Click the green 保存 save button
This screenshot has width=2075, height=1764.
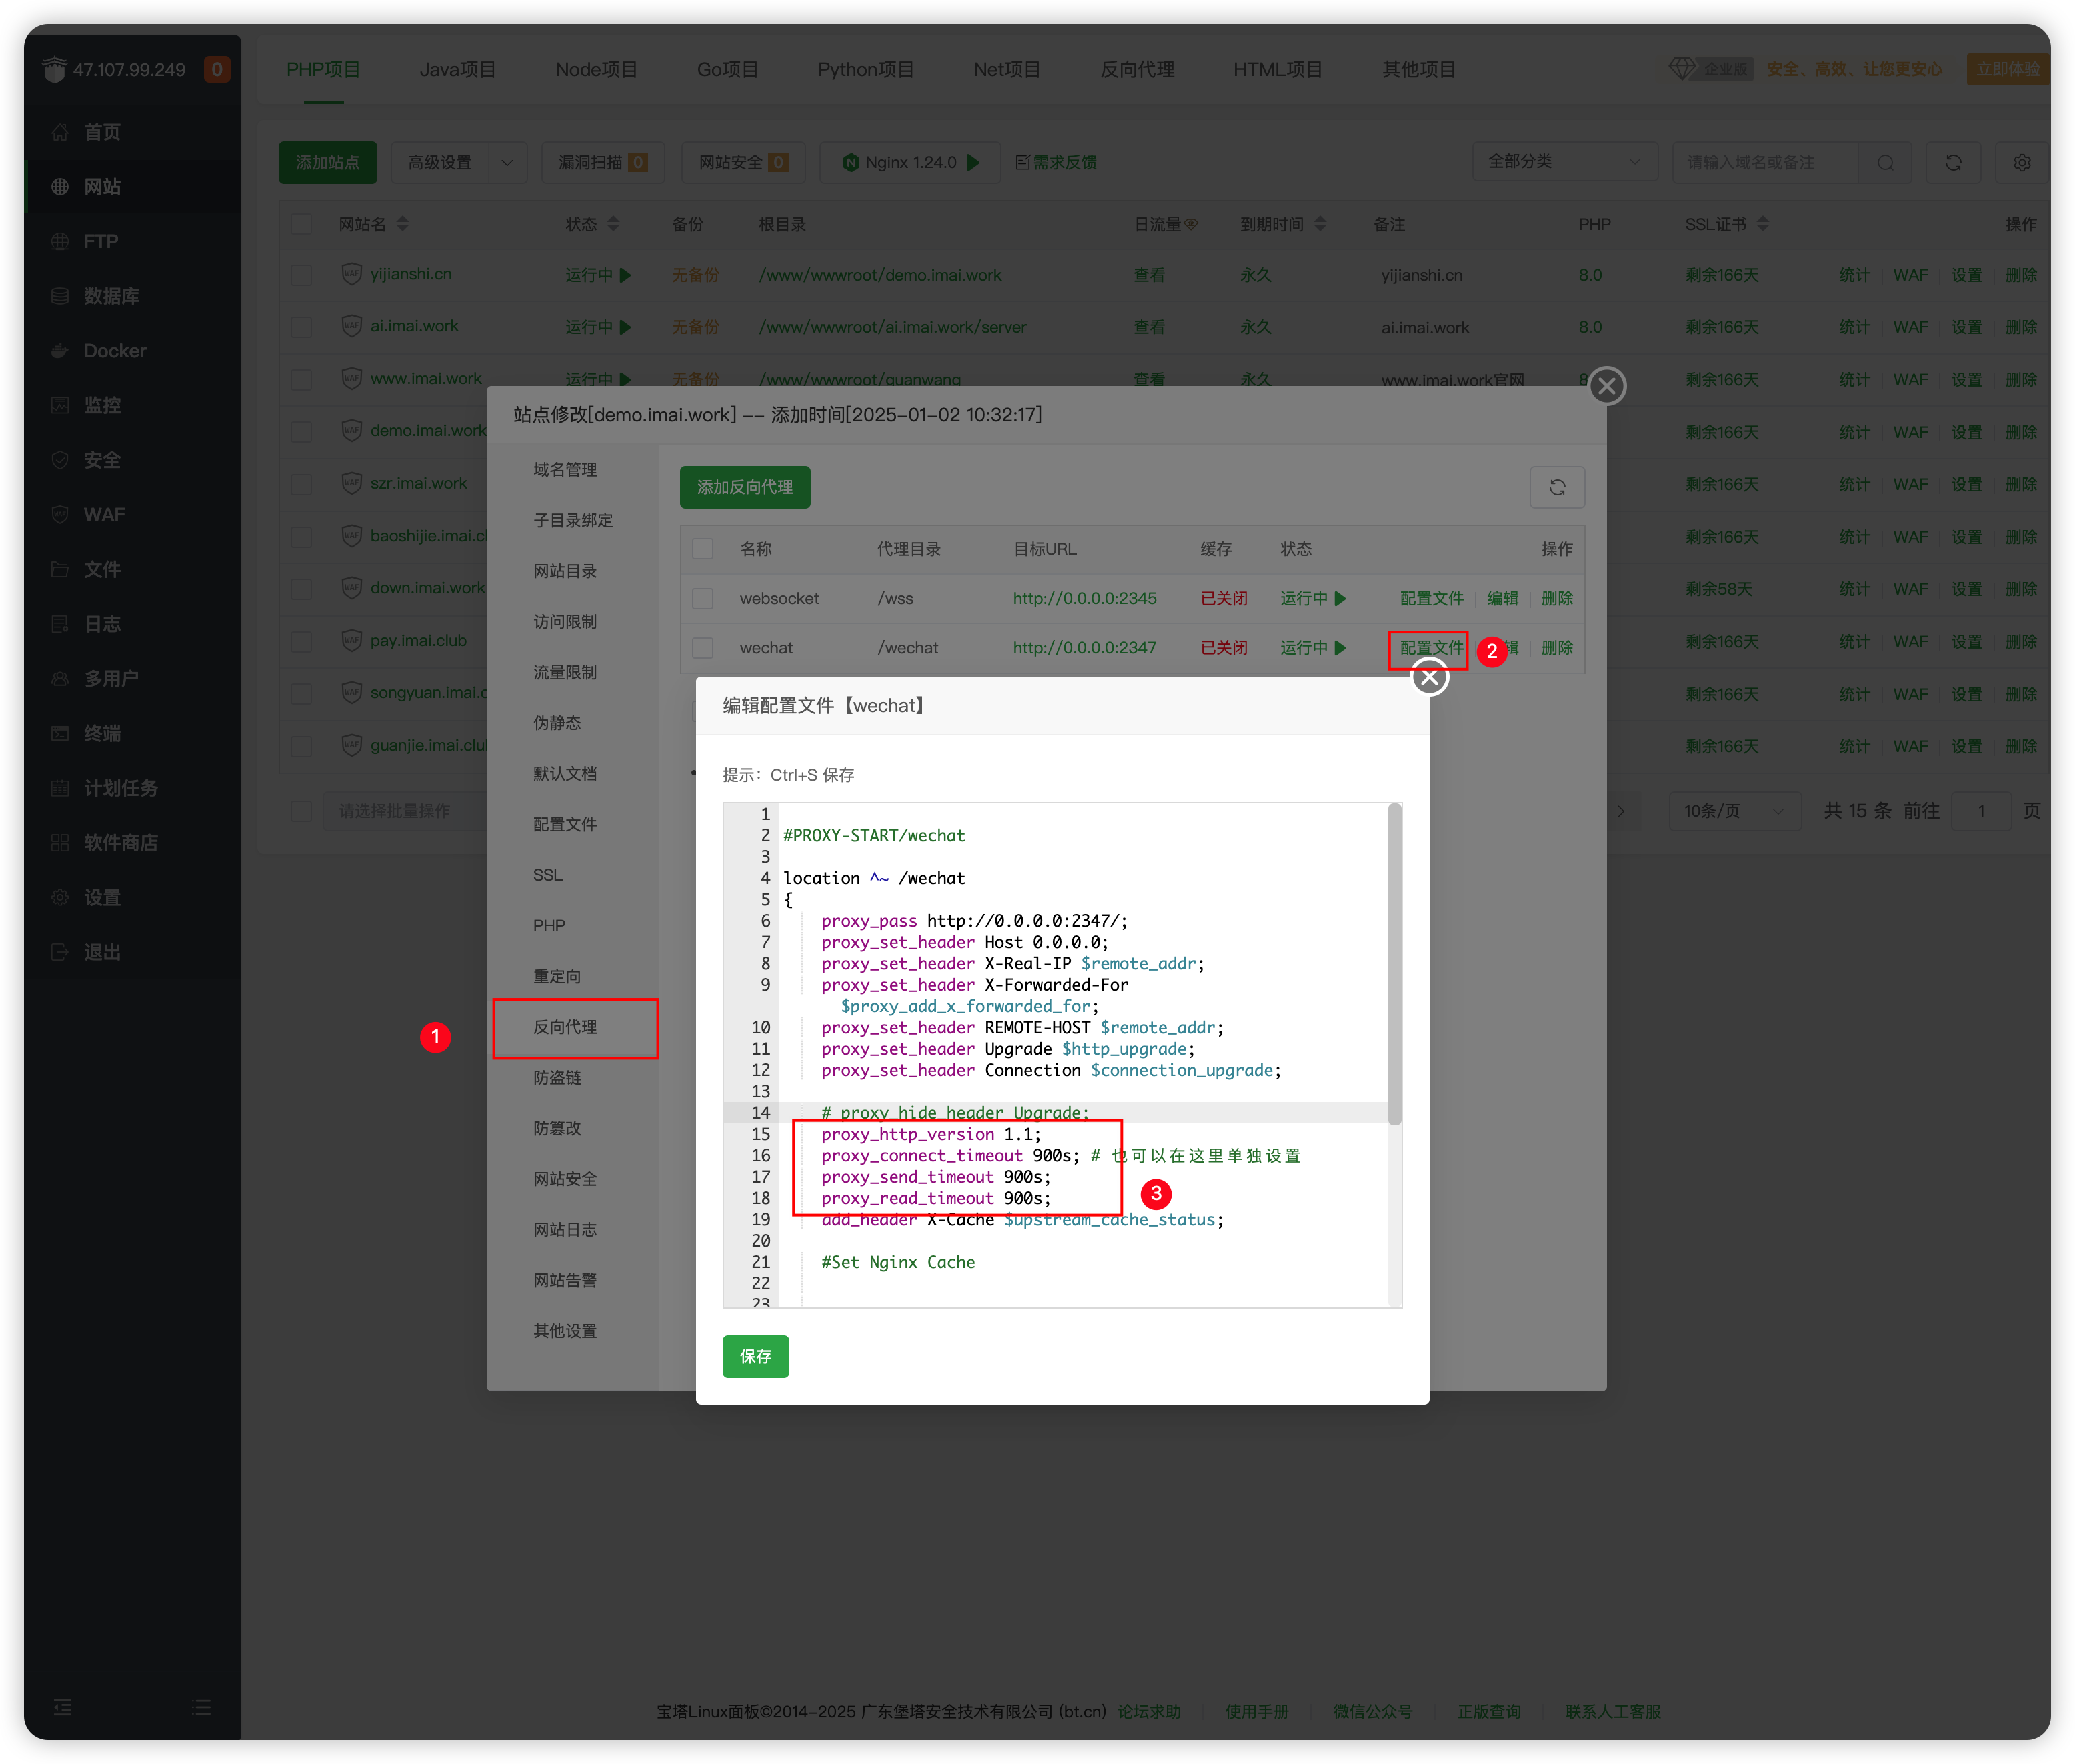[755, 1356]
